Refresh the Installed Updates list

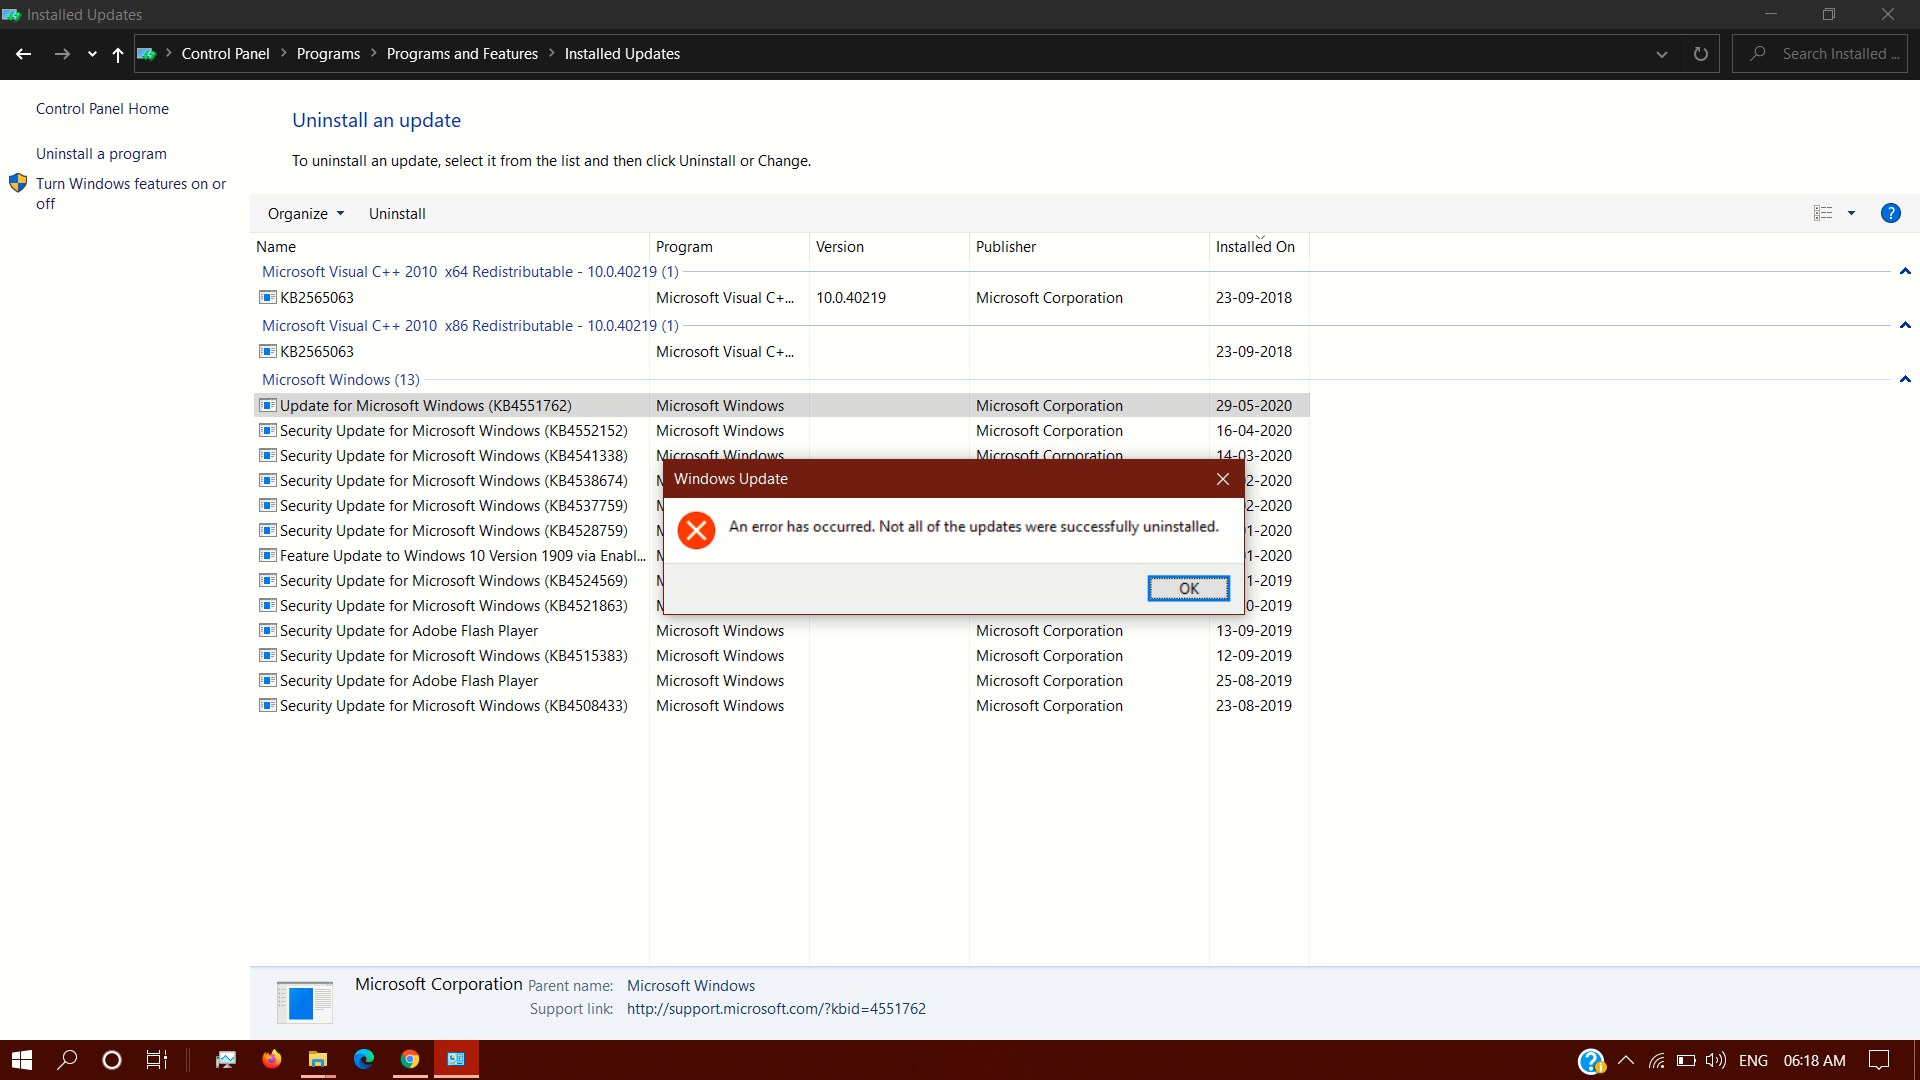click(x=1700, y=54)
